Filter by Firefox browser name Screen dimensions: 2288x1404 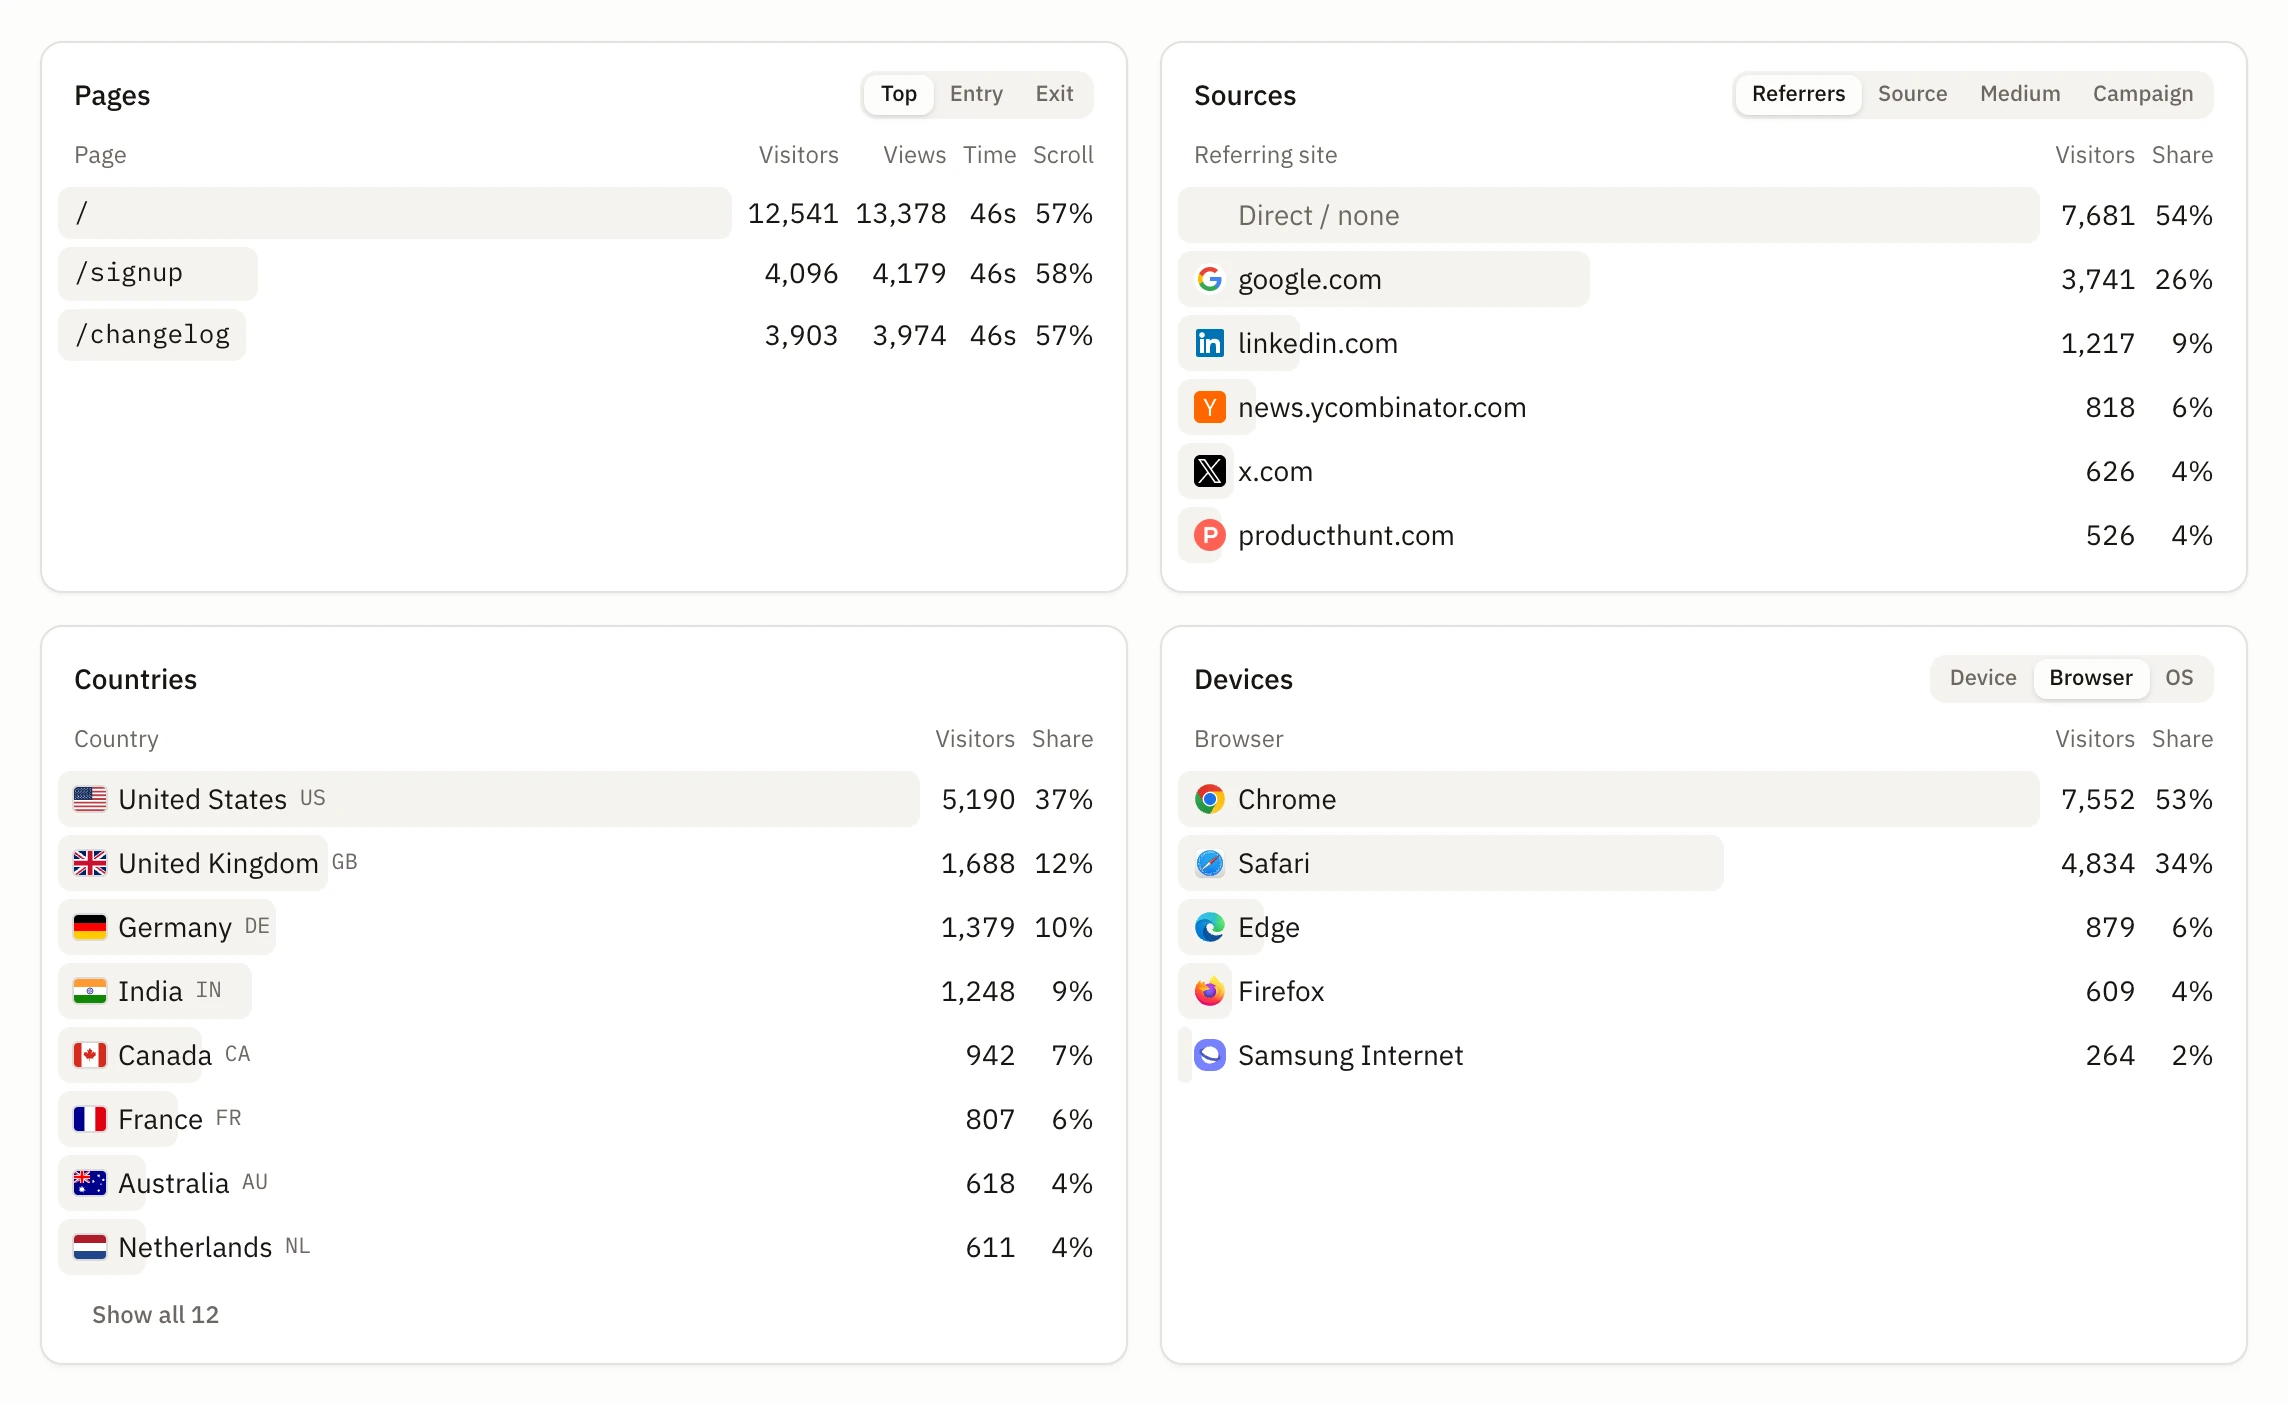[x=1280, y=991]
